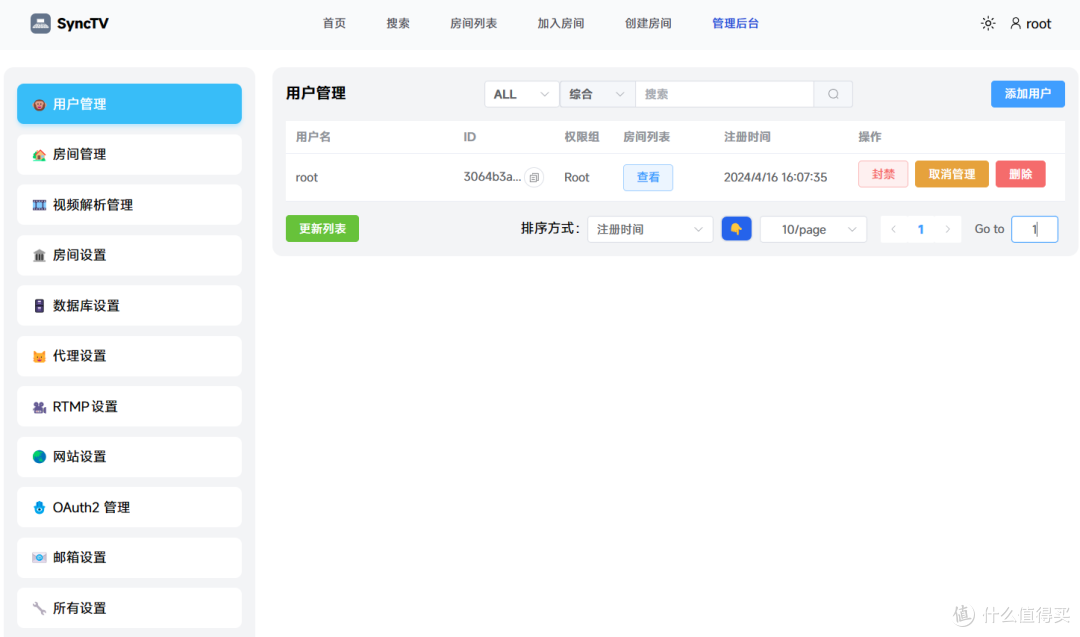Image resolution: width=1080 pixels, height=637 pixels.
Task: Select the RTMP 设置 puzzle icon
Action: [x=38, y=406]
